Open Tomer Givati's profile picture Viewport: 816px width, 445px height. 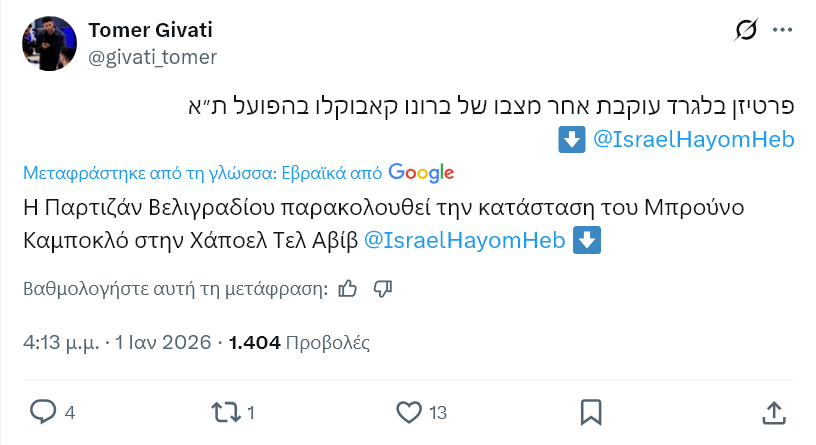pos(50,43)
